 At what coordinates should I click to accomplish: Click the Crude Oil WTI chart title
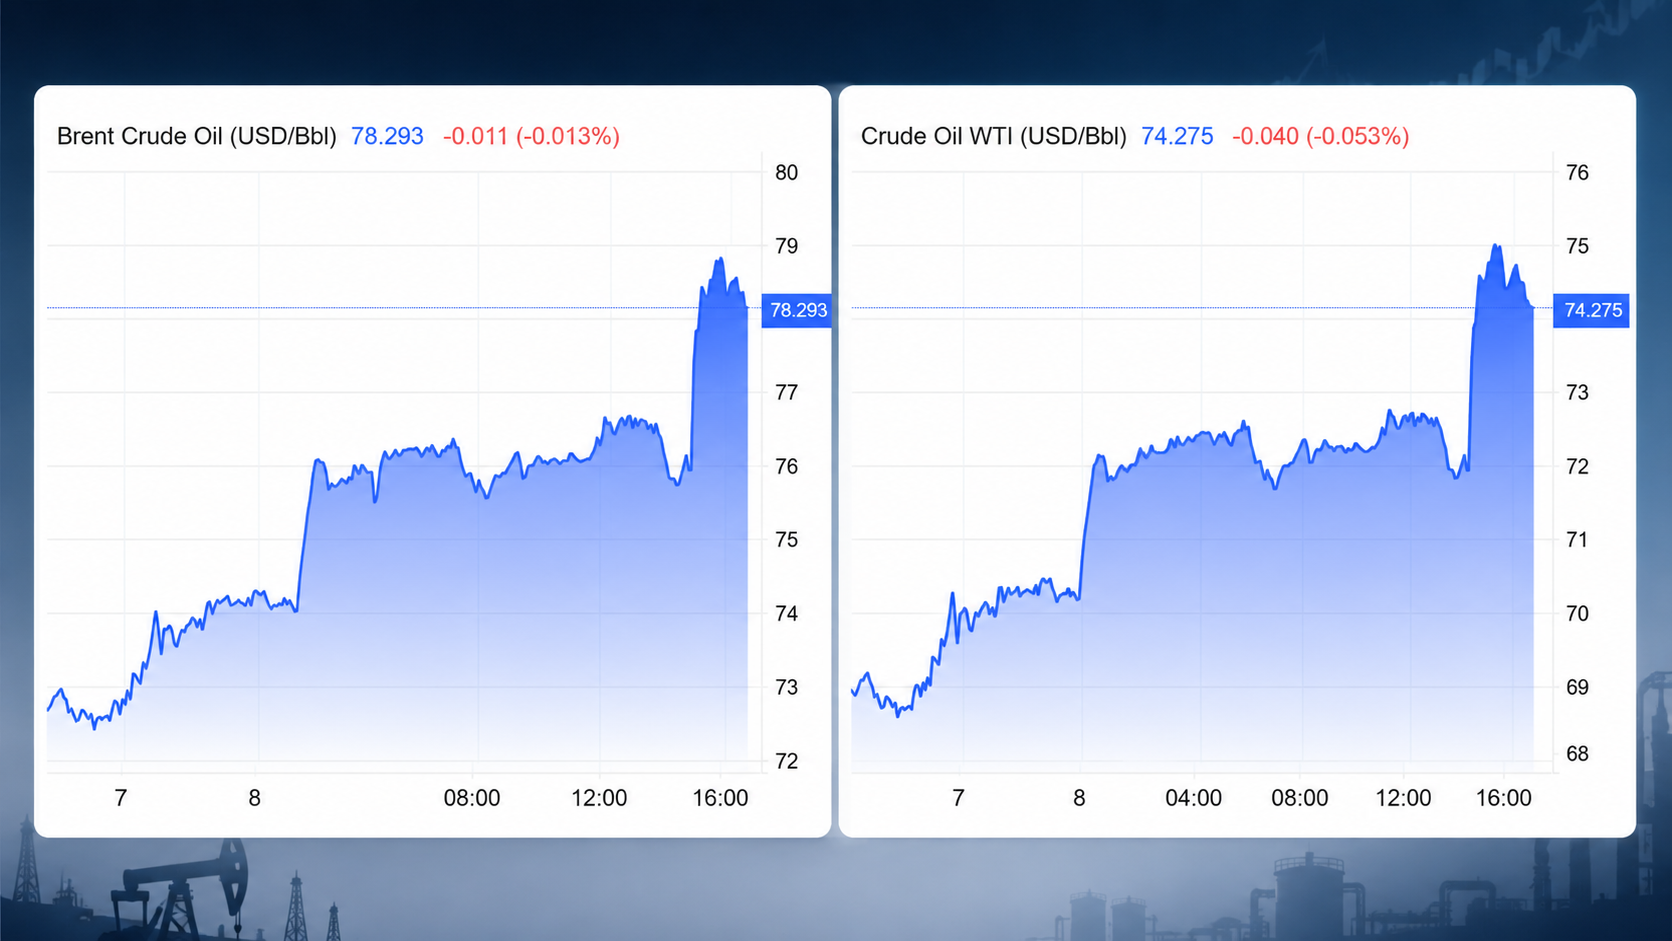click(x=993, y=136)
